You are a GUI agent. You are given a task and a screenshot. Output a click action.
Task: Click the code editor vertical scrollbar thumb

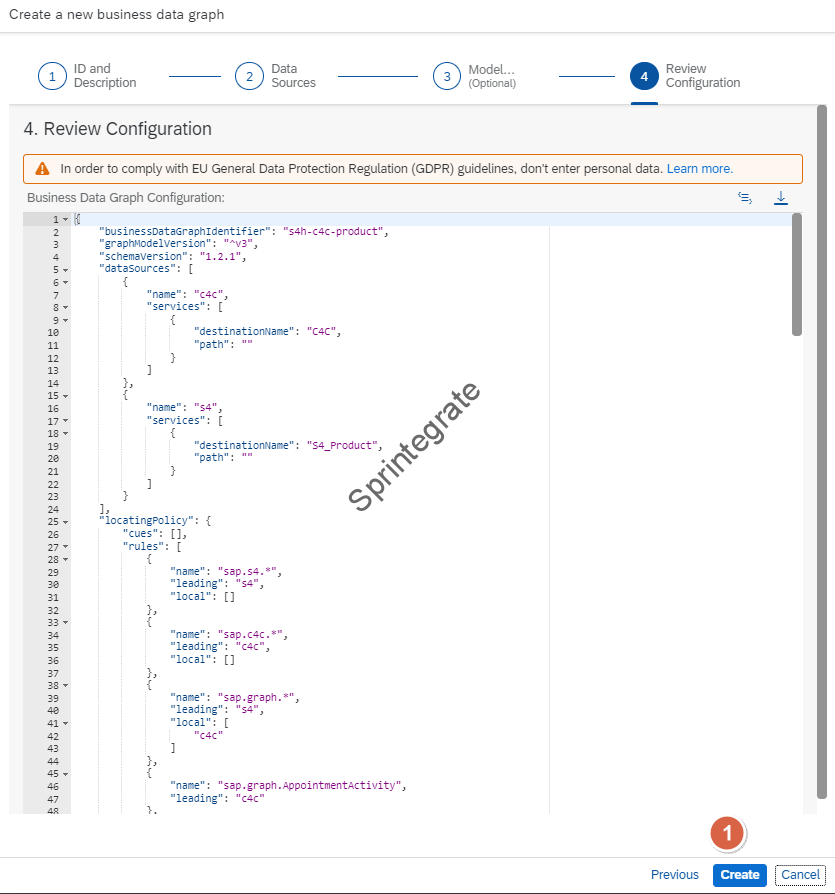(797, 275)
